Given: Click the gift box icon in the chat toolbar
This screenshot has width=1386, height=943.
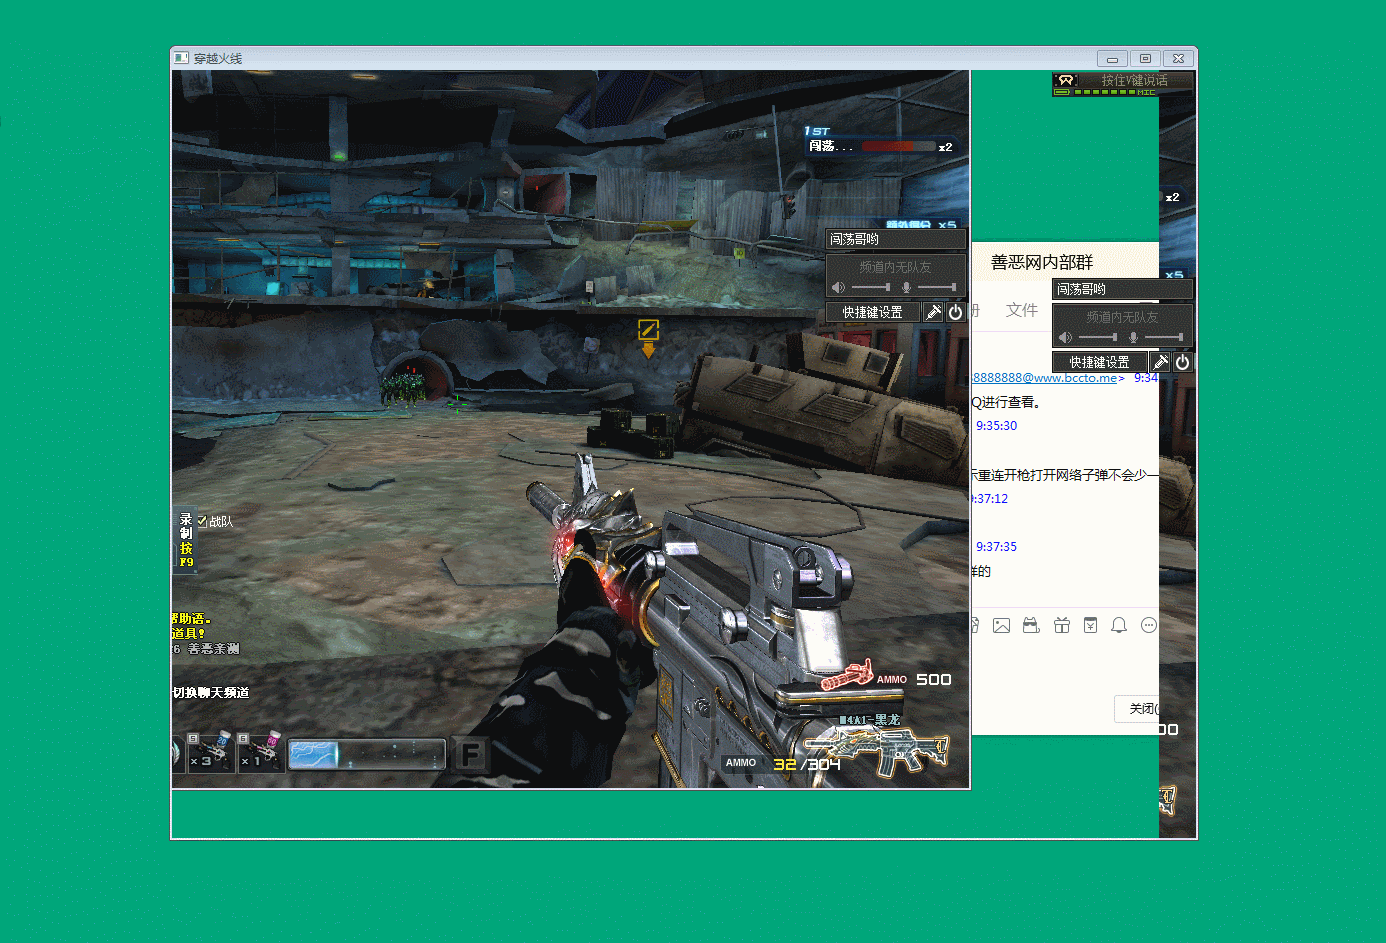Looking at the screenshot, I should pyautogui.click(x=1062, y=625).
